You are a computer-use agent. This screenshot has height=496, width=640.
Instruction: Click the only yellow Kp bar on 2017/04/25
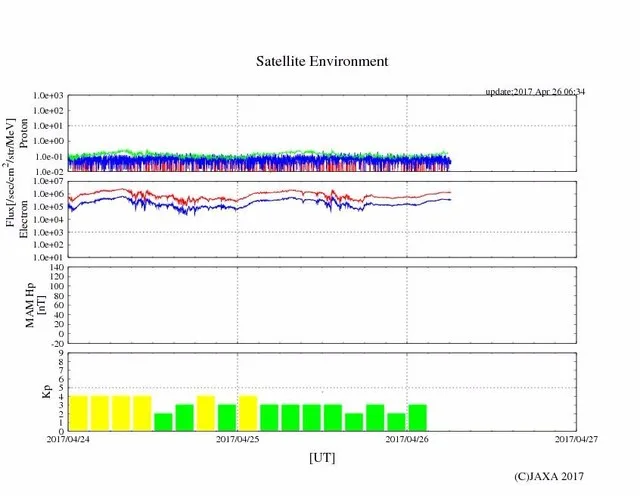pos(248,413)
